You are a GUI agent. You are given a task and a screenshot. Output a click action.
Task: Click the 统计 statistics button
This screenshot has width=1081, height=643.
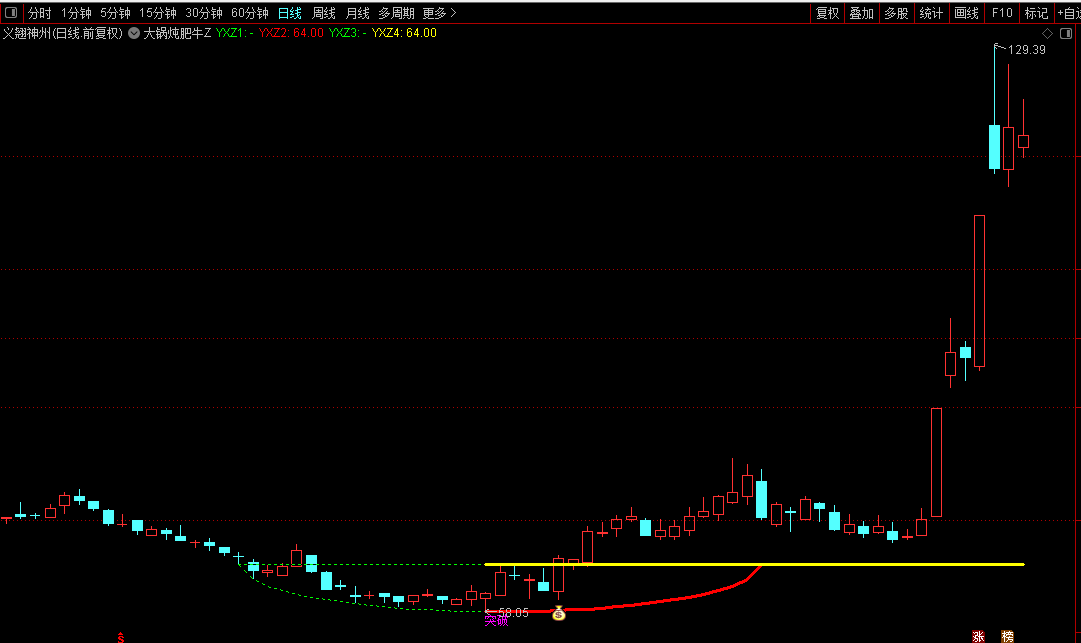pyautogui.click(x=931, y=13)
